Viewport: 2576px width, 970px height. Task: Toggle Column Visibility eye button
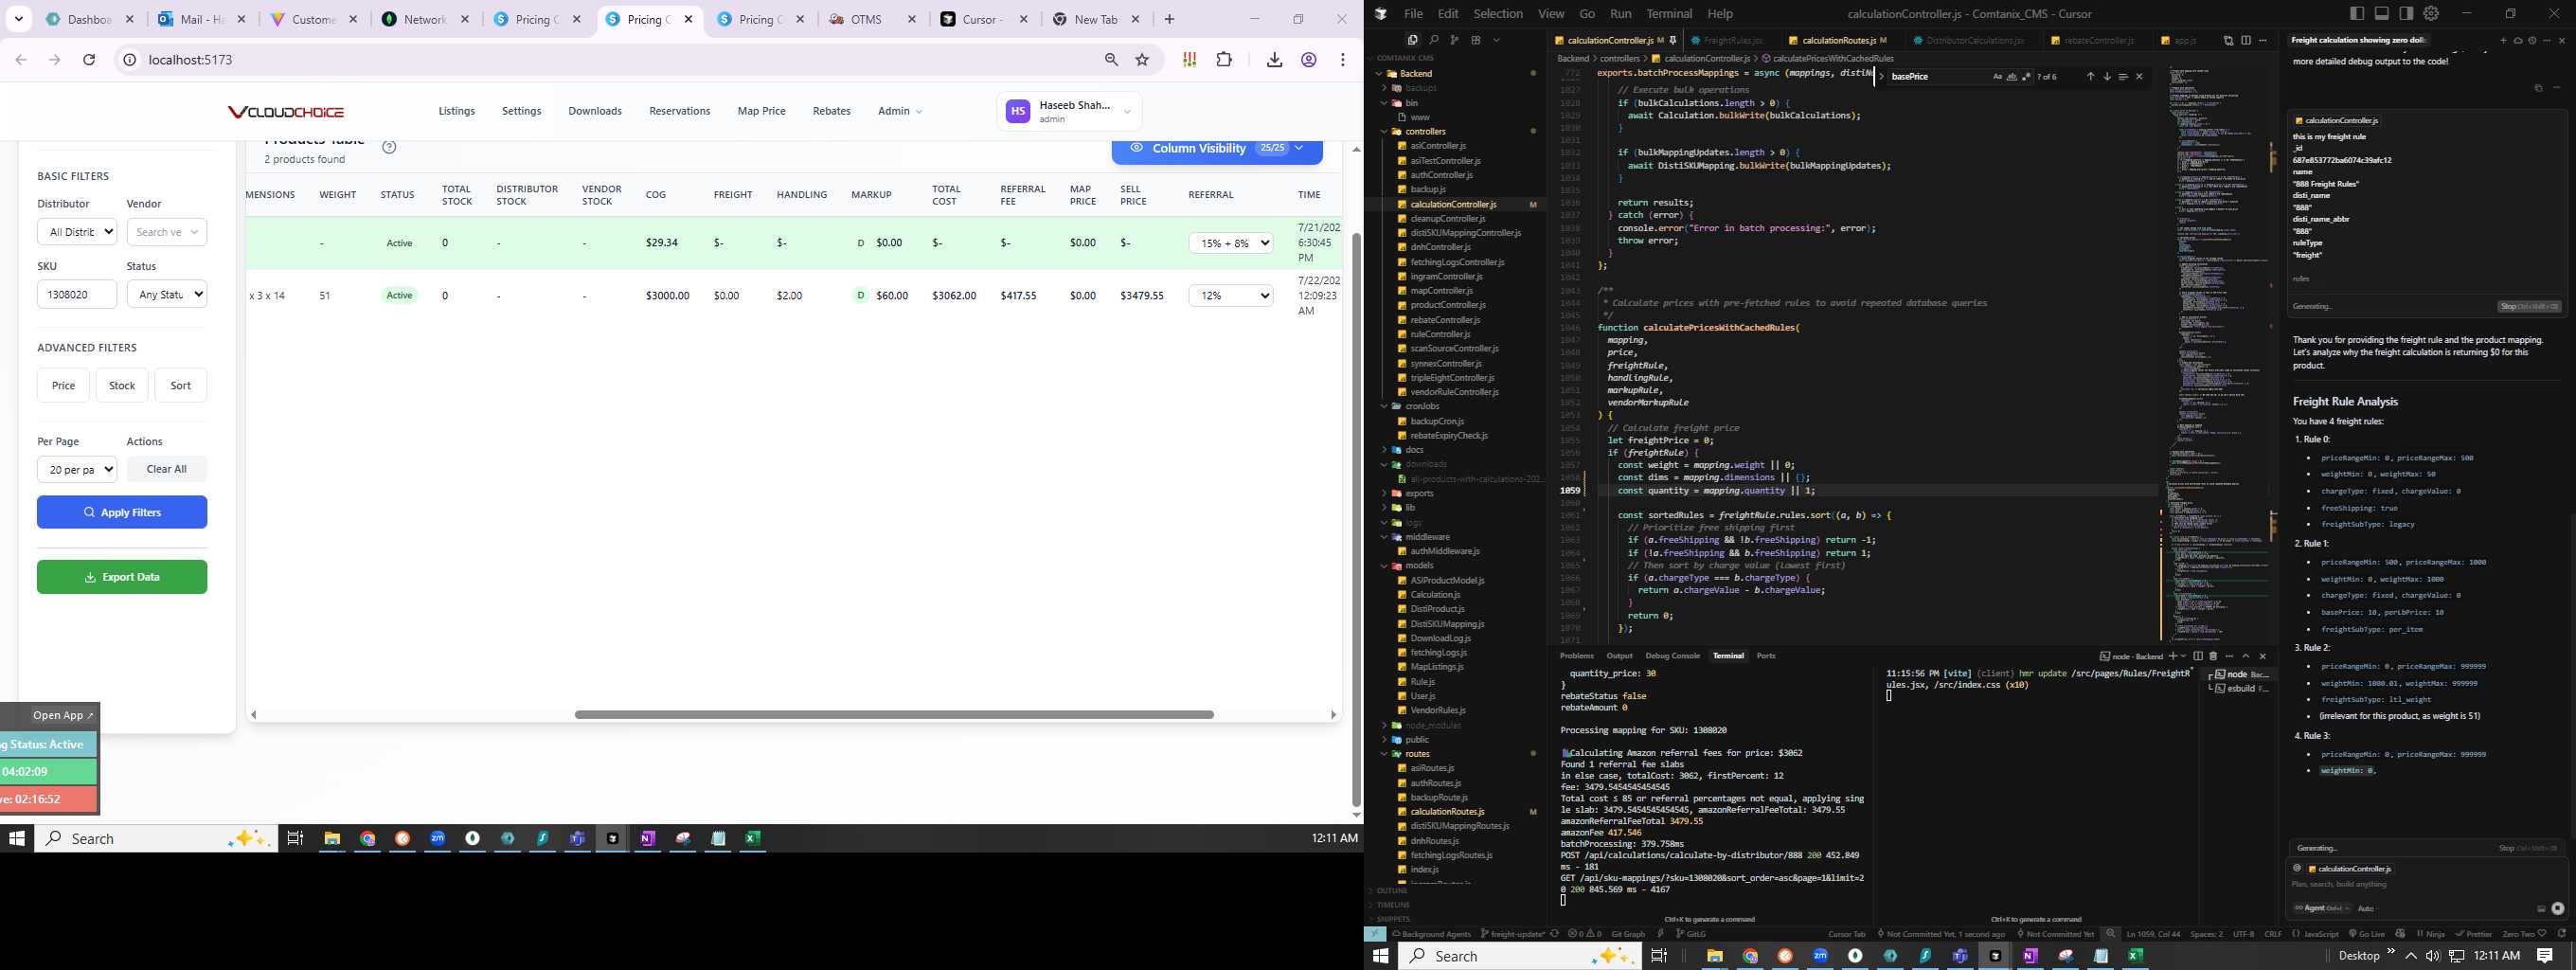[x=1217, y=149]
